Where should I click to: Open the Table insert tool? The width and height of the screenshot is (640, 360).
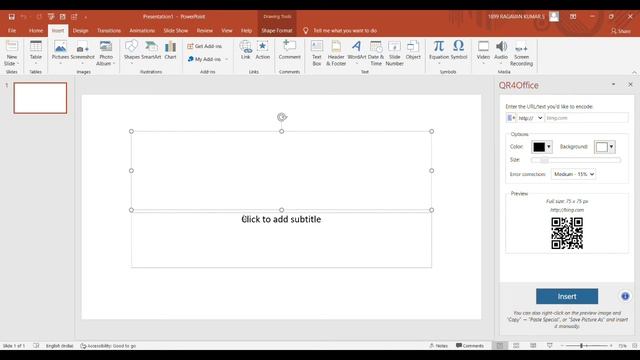click(36, 52)
